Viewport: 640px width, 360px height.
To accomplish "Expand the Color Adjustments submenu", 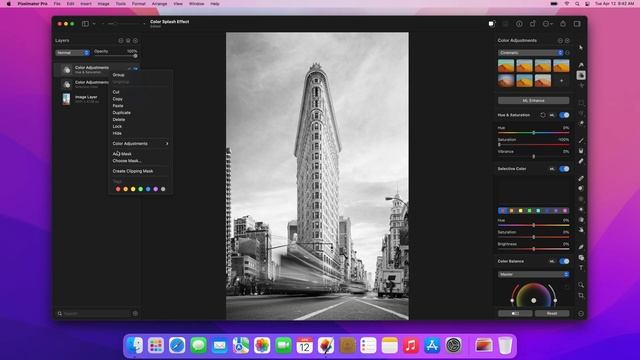I will (x=140, y=144).
